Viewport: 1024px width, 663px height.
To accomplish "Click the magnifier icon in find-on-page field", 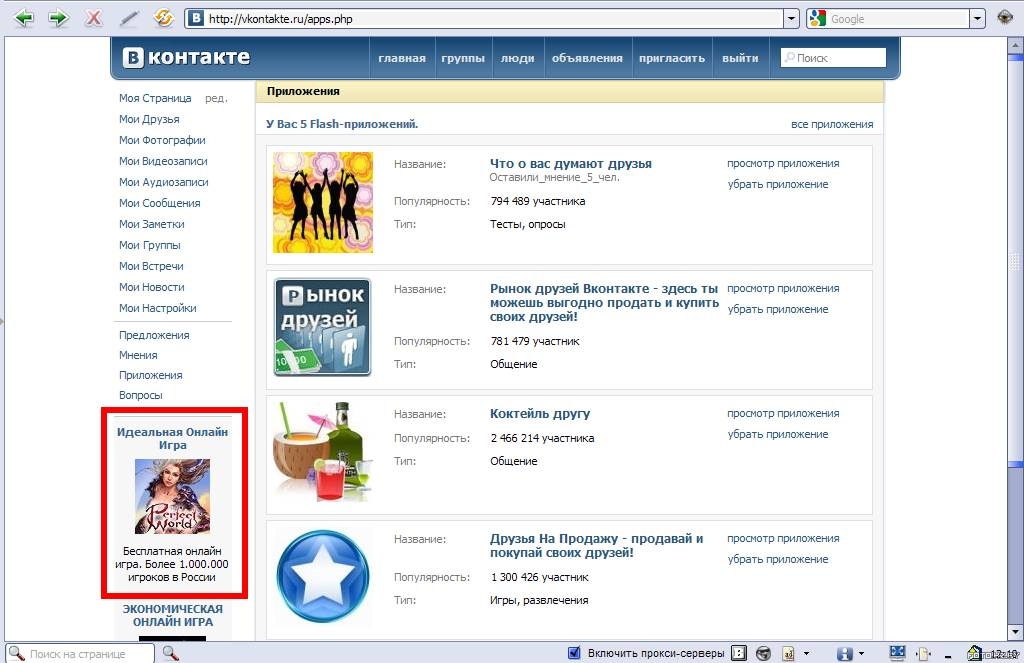I will point(16,653).
